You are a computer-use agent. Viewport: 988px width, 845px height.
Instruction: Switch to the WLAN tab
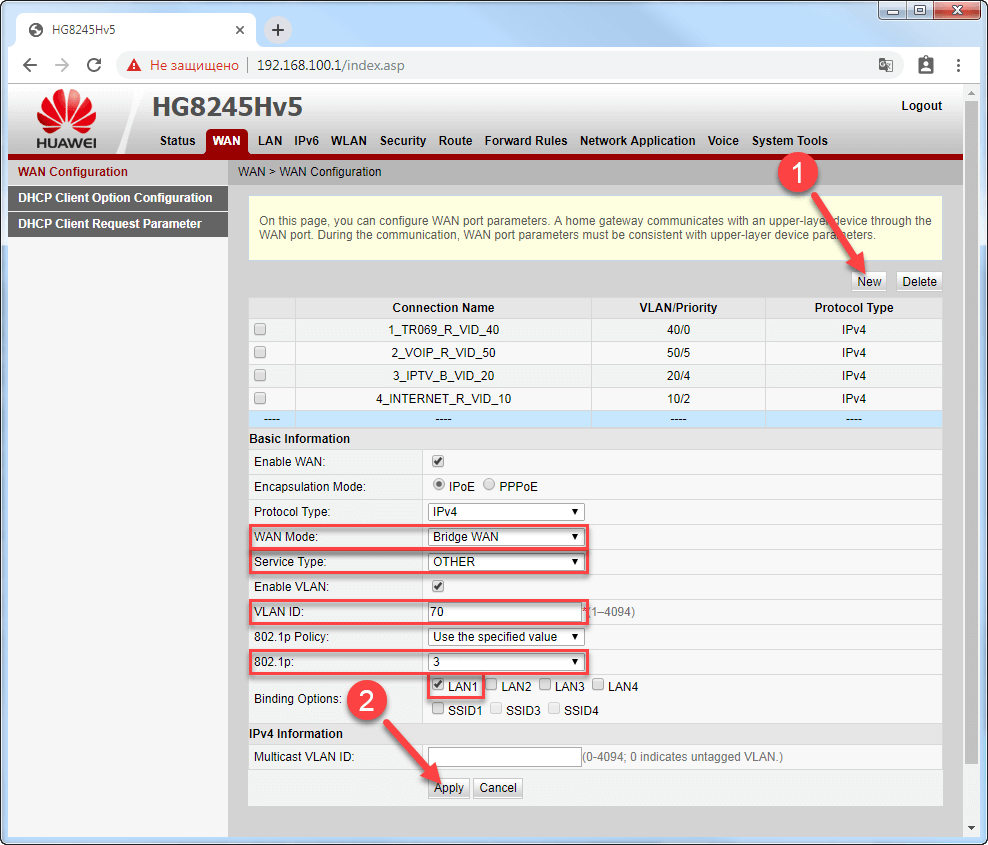349,141
